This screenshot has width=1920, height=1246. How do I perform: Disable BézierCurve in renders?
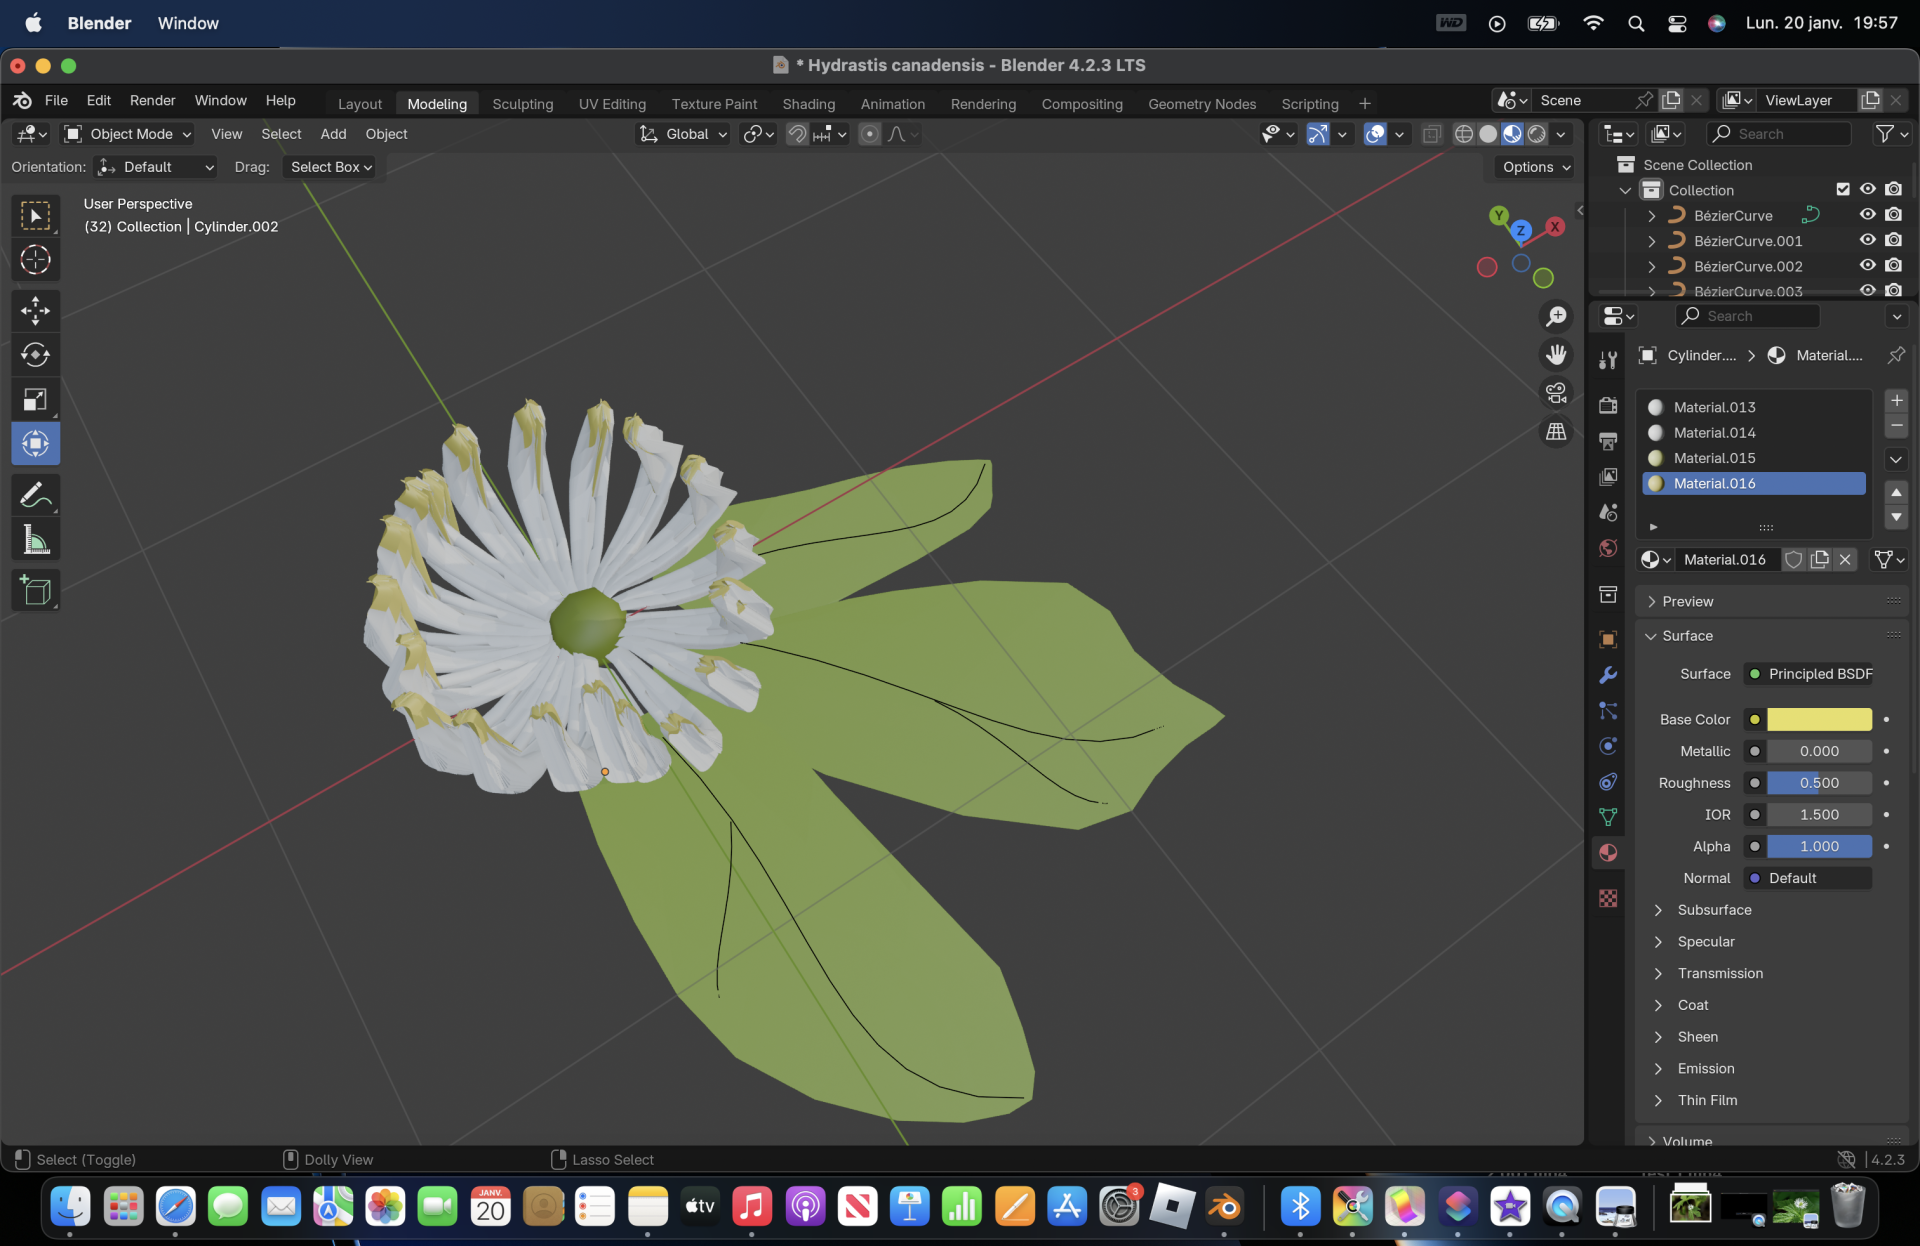pyautogui.click(x=1893, y=215)
